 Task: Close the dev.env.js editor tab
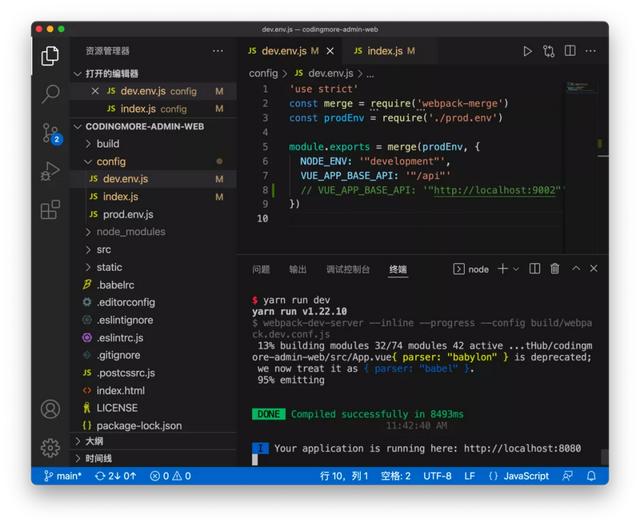click(x=330, y=51)
